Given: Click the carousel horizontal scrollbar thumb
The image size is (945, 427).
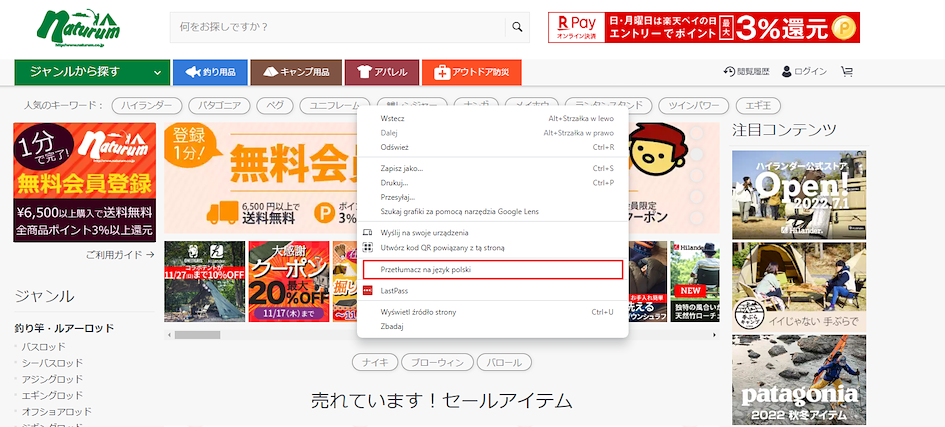Looking at the screenshot, I should pyautogui.click(x=197, y=335).
